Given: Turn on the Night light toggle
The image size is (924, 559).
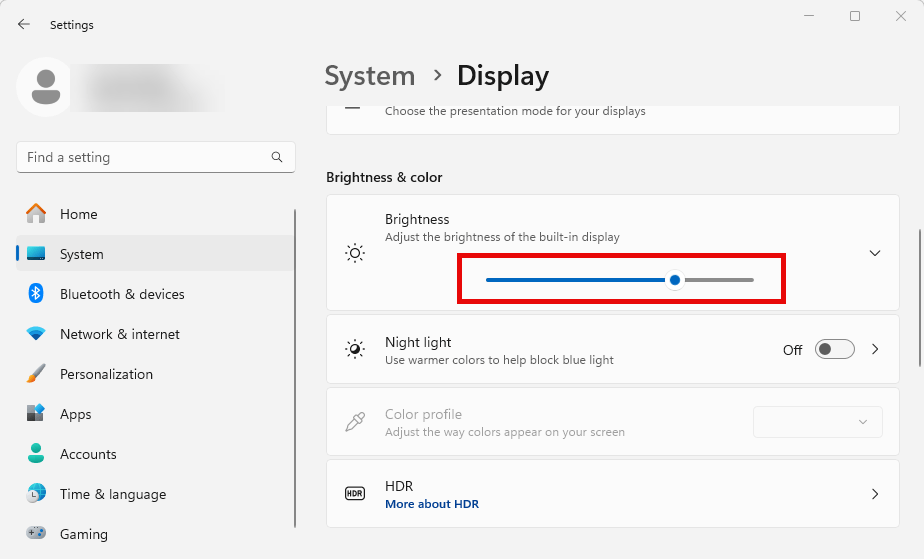Looking at the screenshot, I should click(x=835, y=349).
